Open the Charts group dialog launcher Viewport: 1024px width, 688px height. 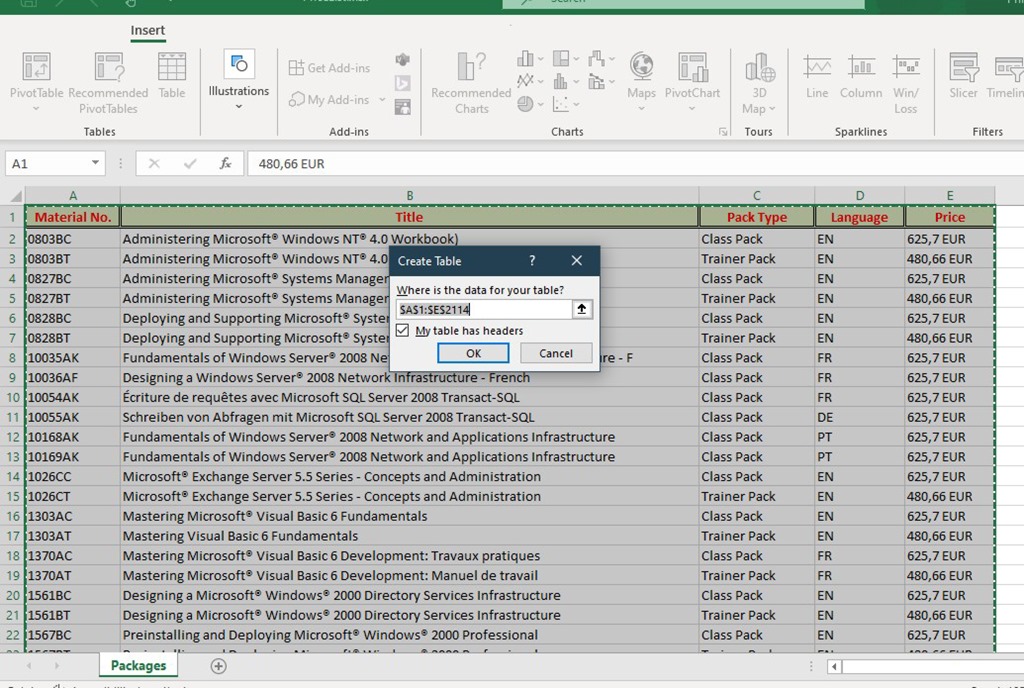(723, 132)
